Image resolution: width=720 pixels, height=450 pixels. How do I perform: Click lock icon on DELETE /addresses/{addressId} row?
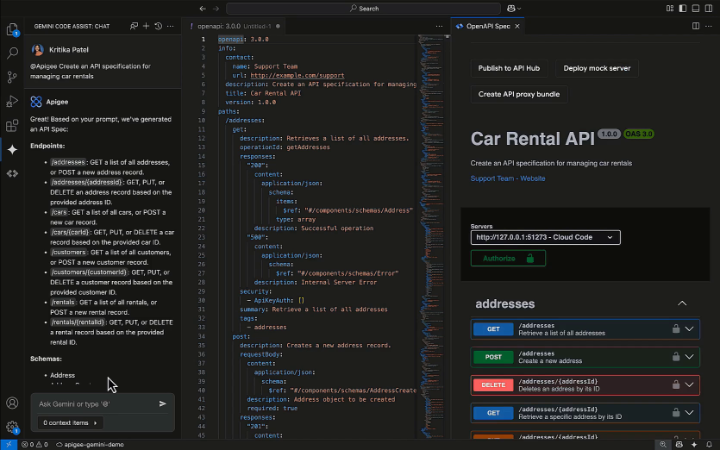tap(676, 385)
